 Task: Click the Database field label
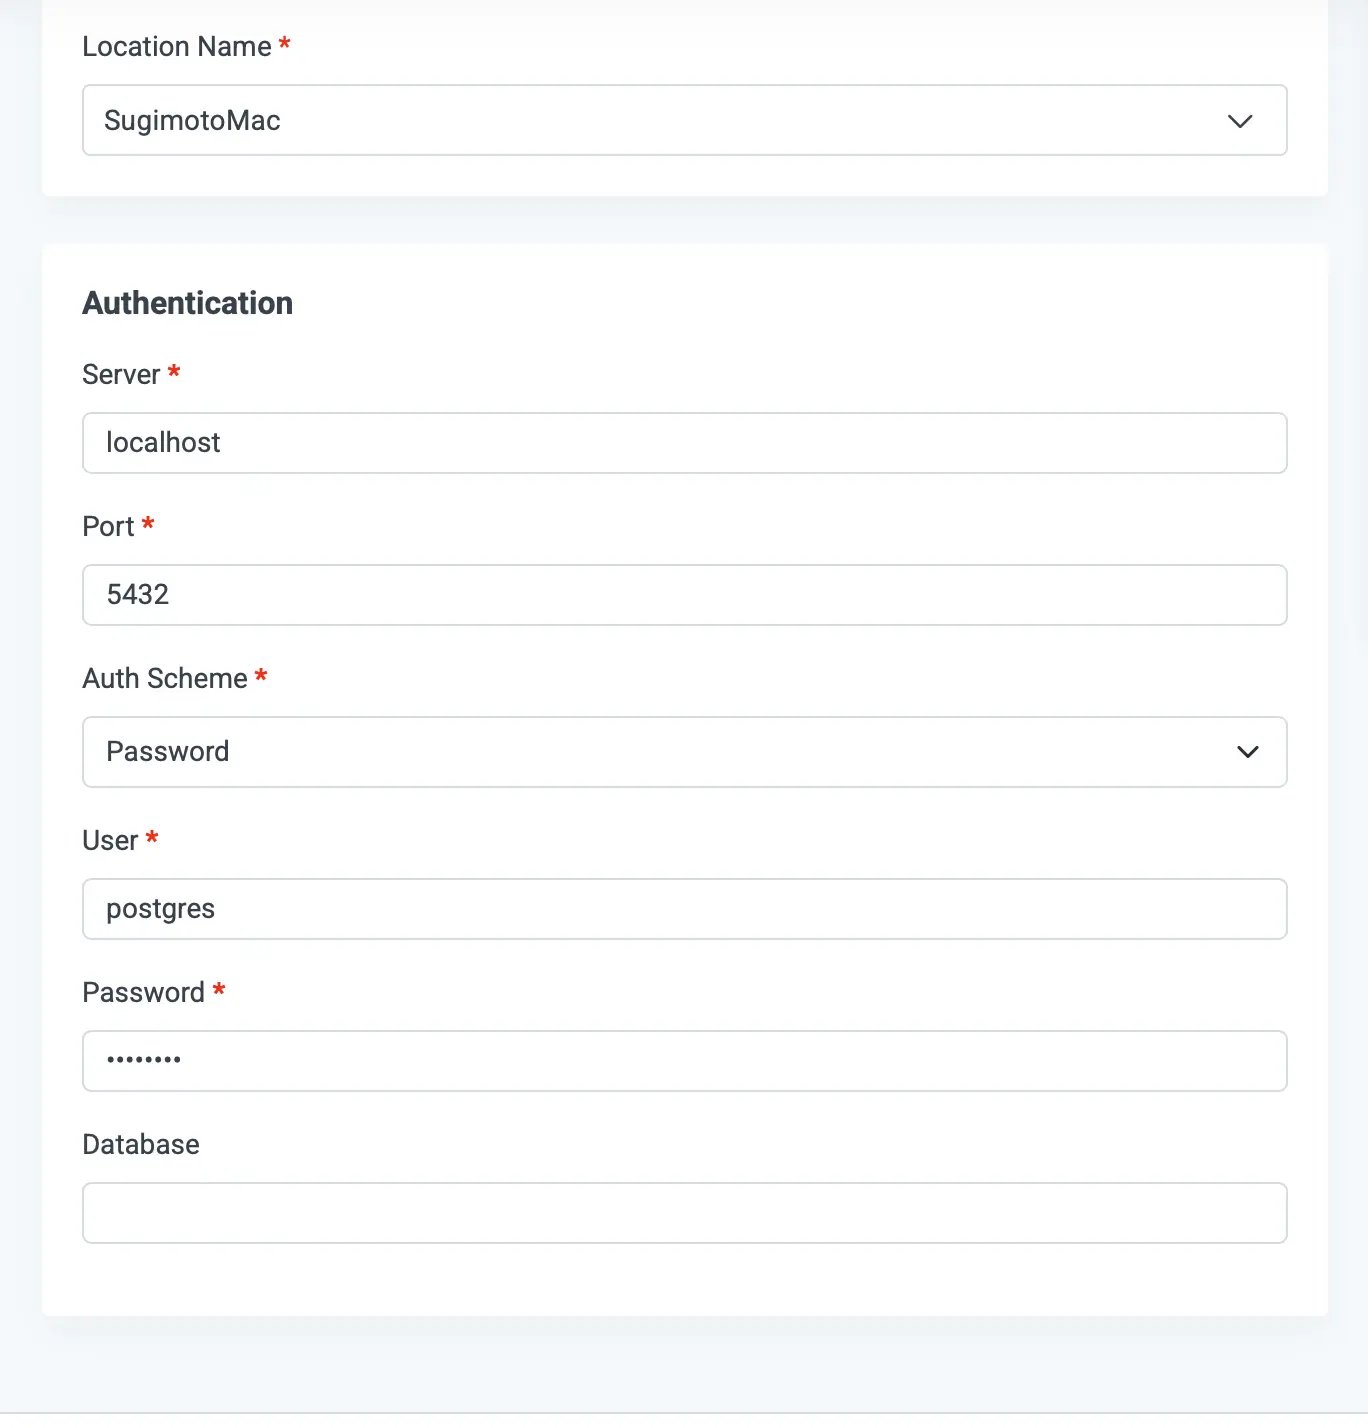[x=141, y=1145]
